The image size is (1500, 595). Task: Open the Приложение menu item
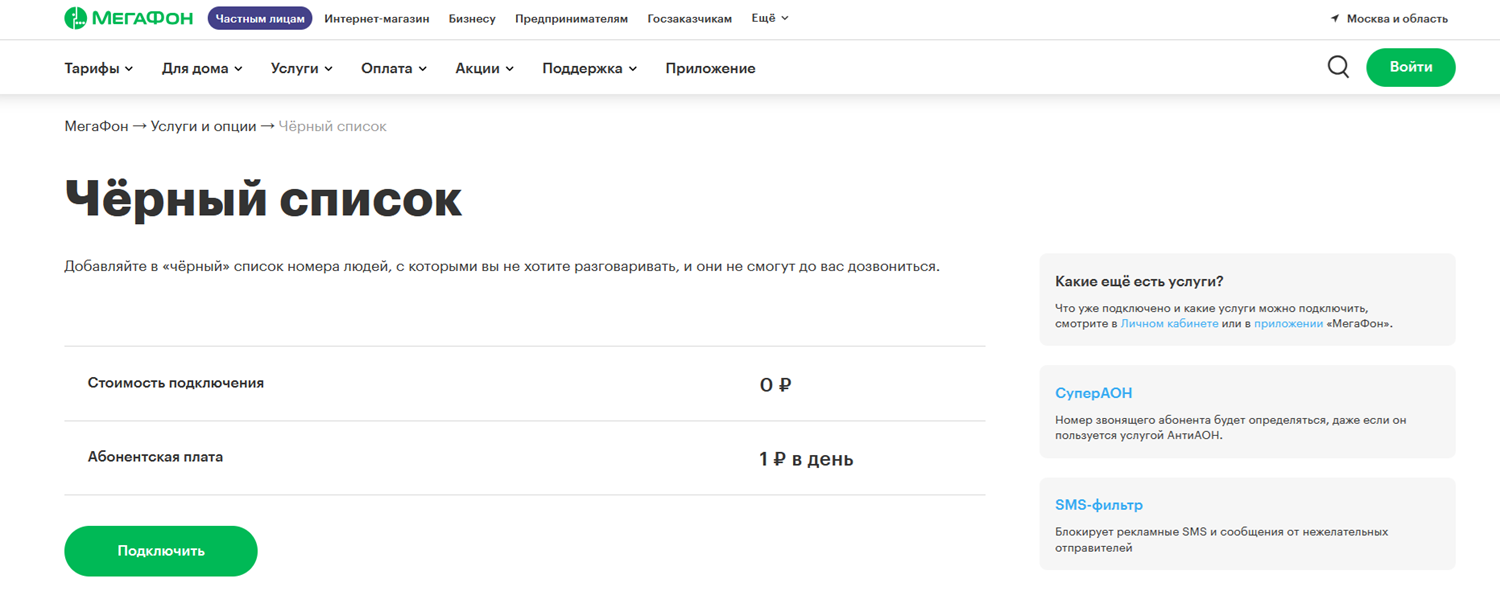click(x=710, y=68)
